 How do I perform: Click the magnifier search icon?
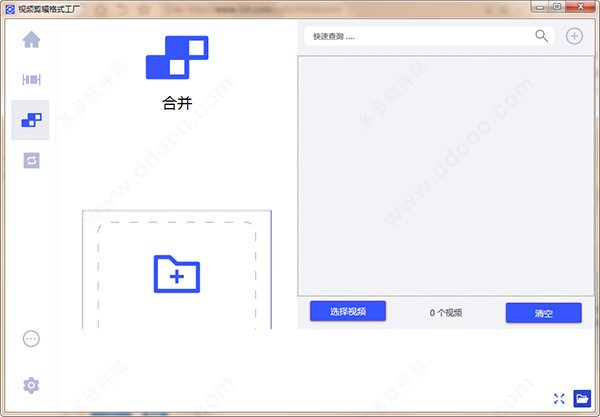pyautogui.click(x=541, y=36)
